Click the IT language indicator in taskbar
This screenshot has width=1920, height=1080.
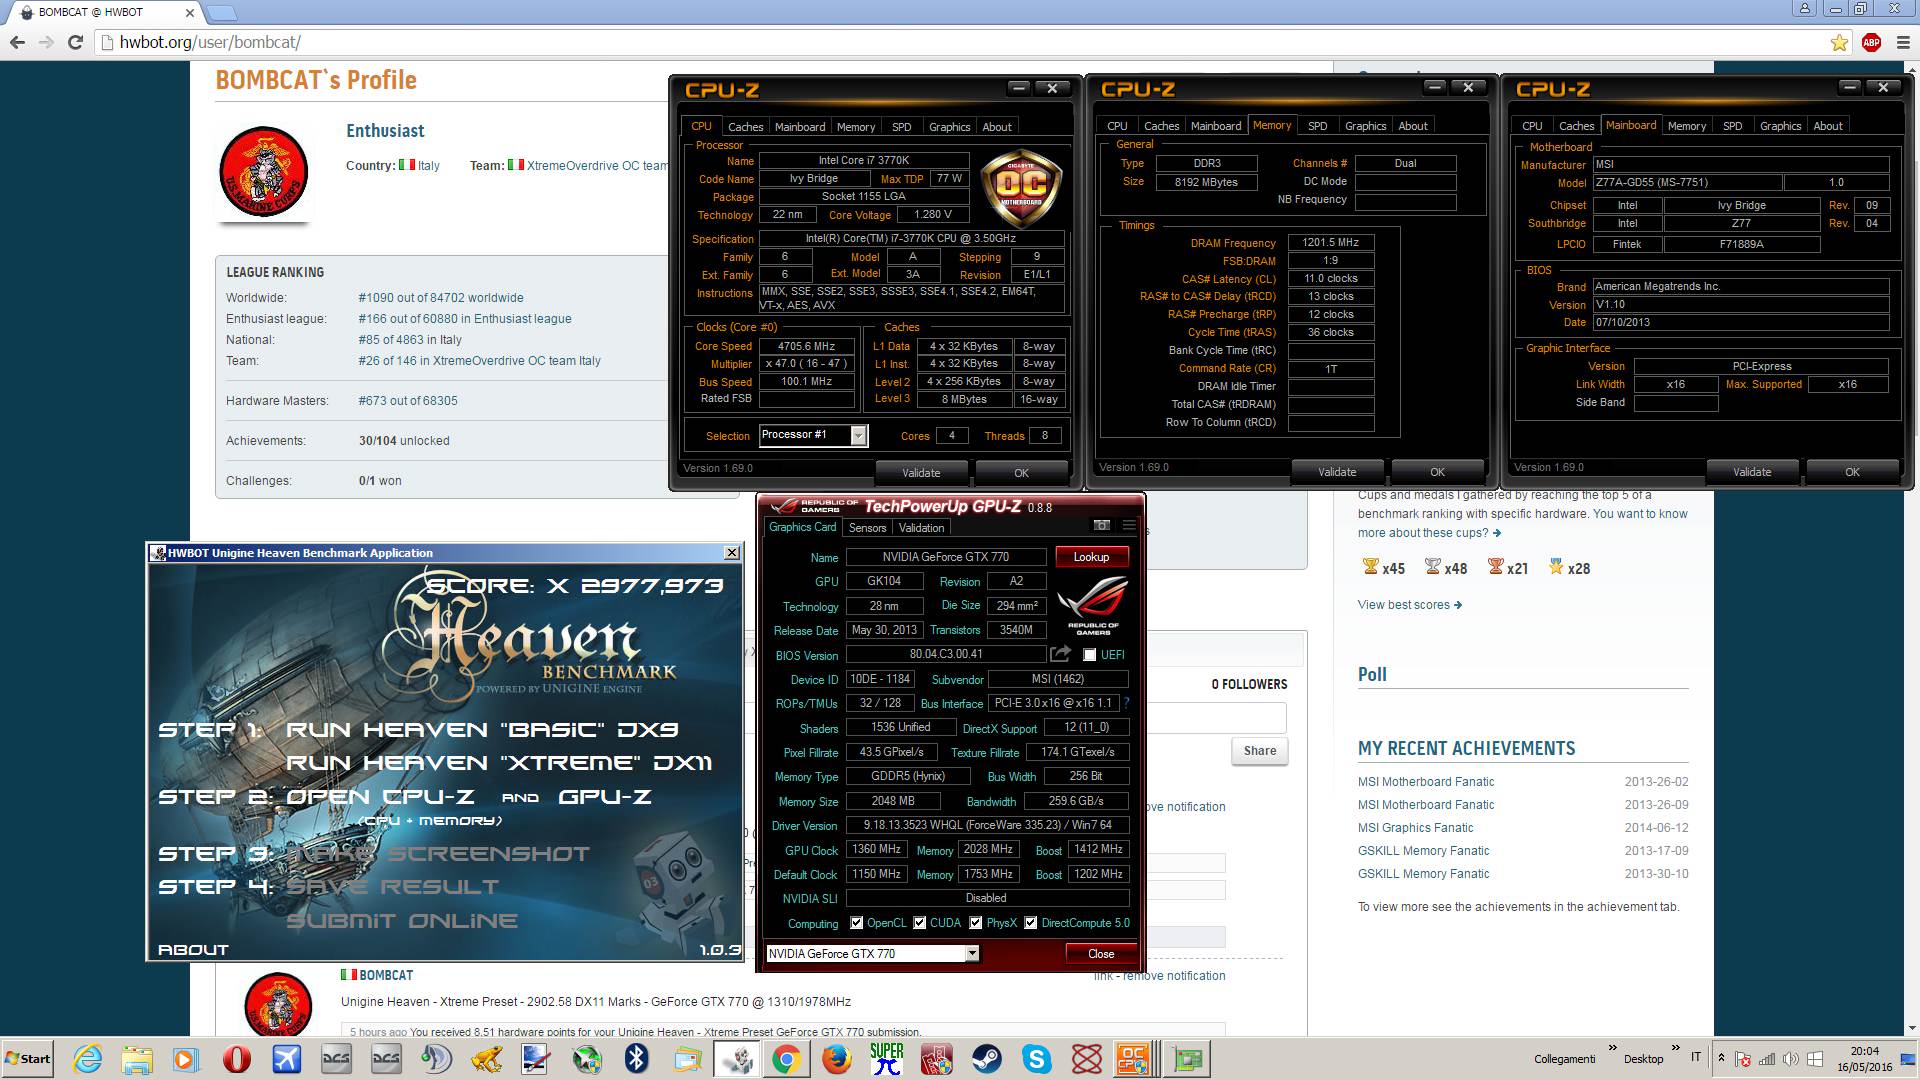(1696, 1058)
